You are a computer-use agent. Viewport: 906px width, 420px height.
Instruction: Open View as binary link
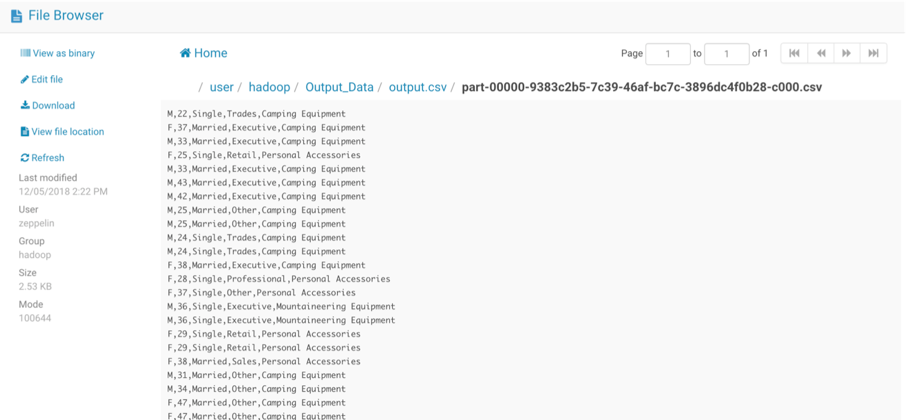[x=64, y=53]
